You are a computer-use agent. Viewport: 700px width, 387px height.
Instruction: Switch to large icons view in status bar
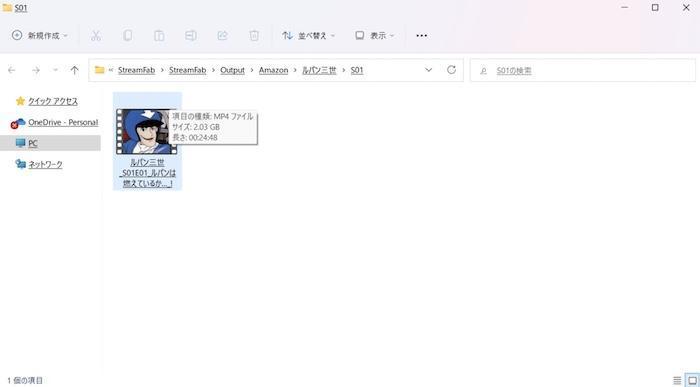click(x=692, y=380)
